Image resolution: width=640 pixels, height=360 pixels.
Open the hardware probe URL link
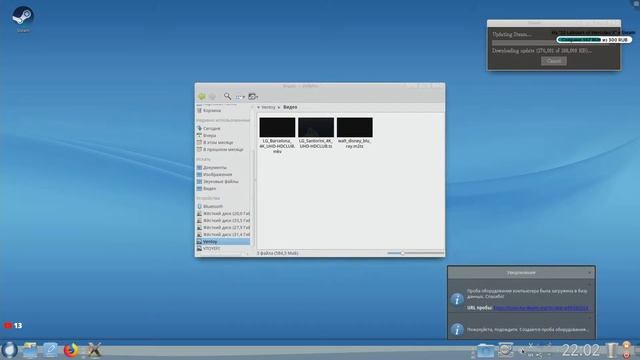click(541, 308)
